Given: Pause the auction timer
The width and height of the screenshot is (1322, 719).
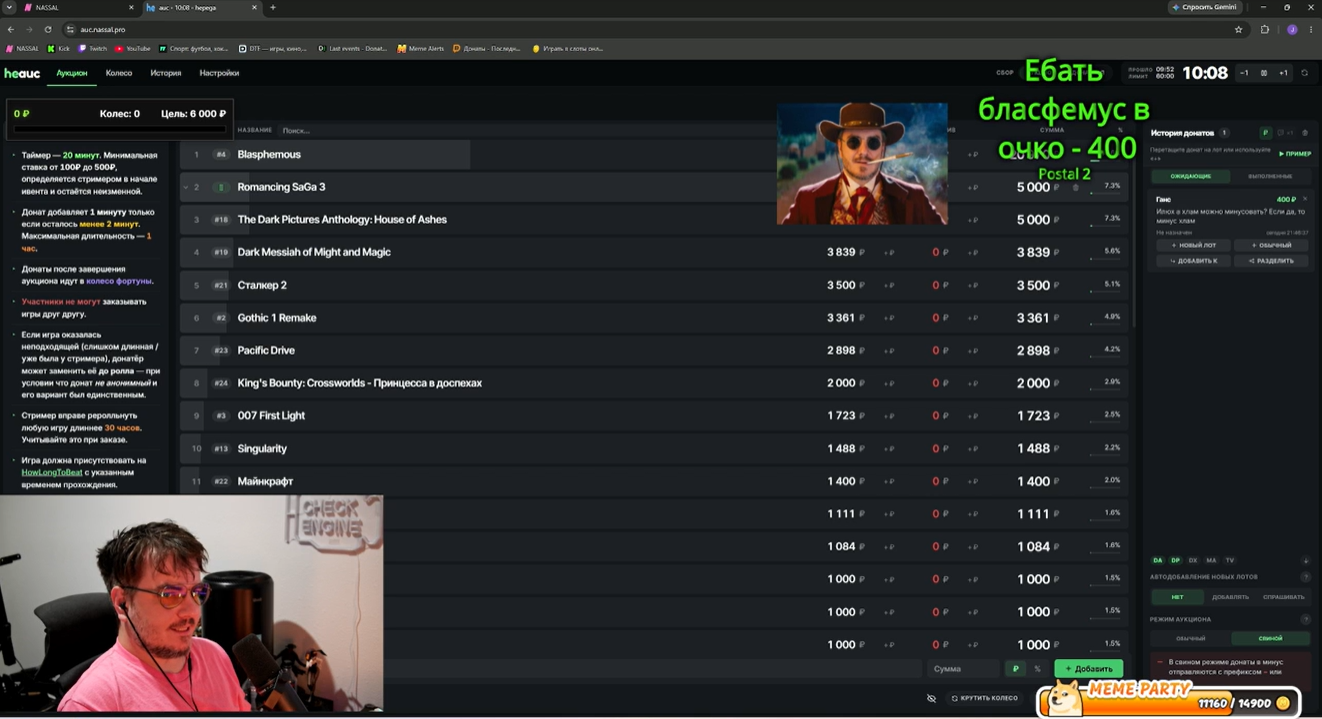Looking at the screenshot, I should coord(1264,73).
